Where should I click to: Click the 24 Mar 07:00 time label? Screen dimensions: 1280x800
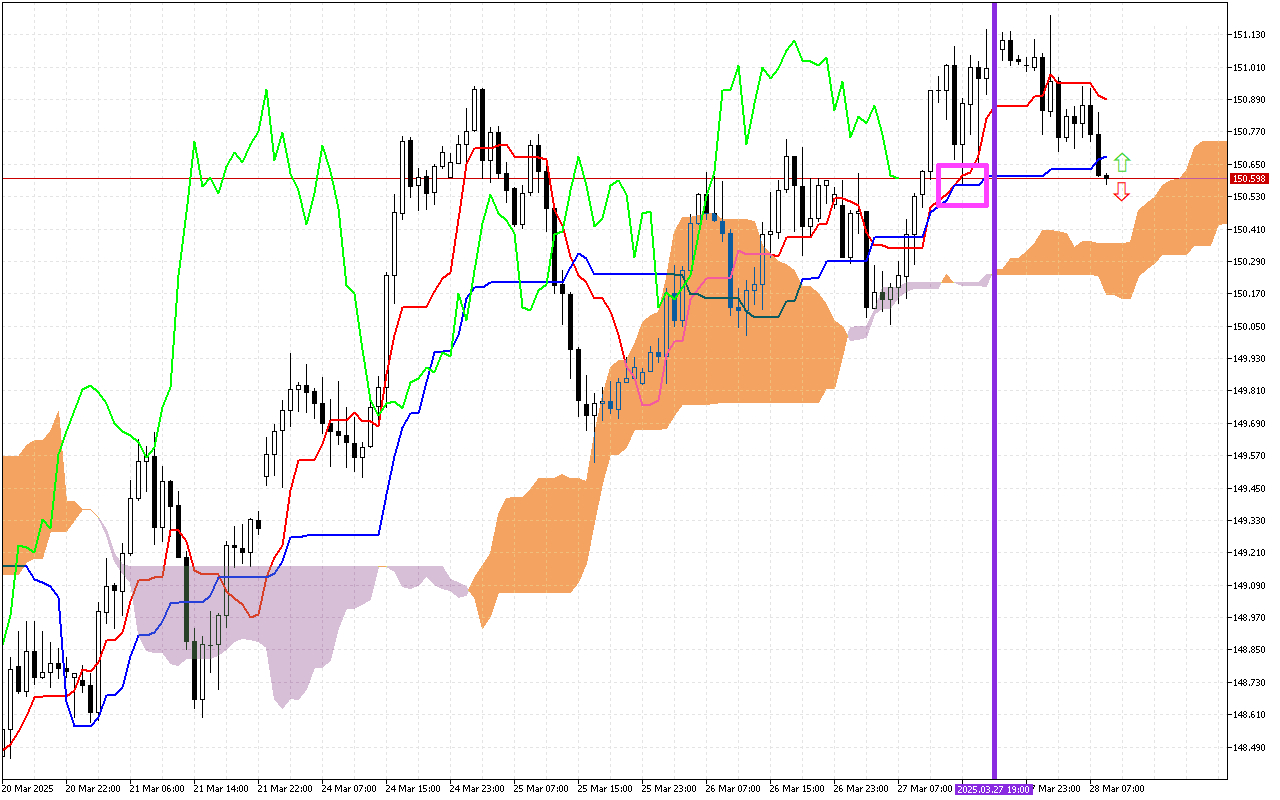click(x=351, y=789)
